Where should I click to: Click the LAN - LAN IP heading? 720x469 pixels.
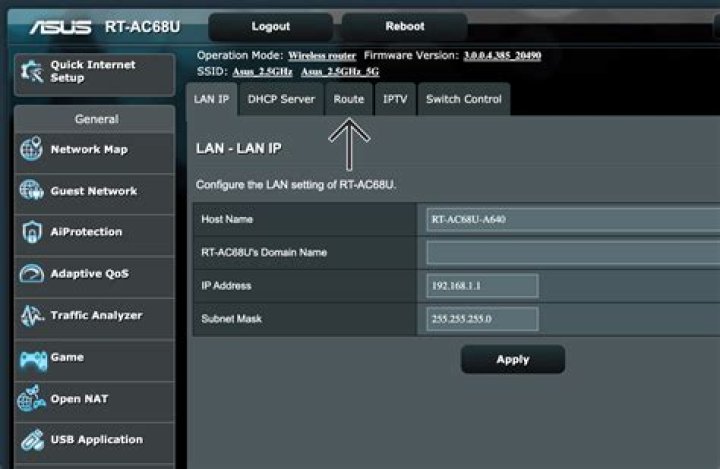[x=238, y=148]
